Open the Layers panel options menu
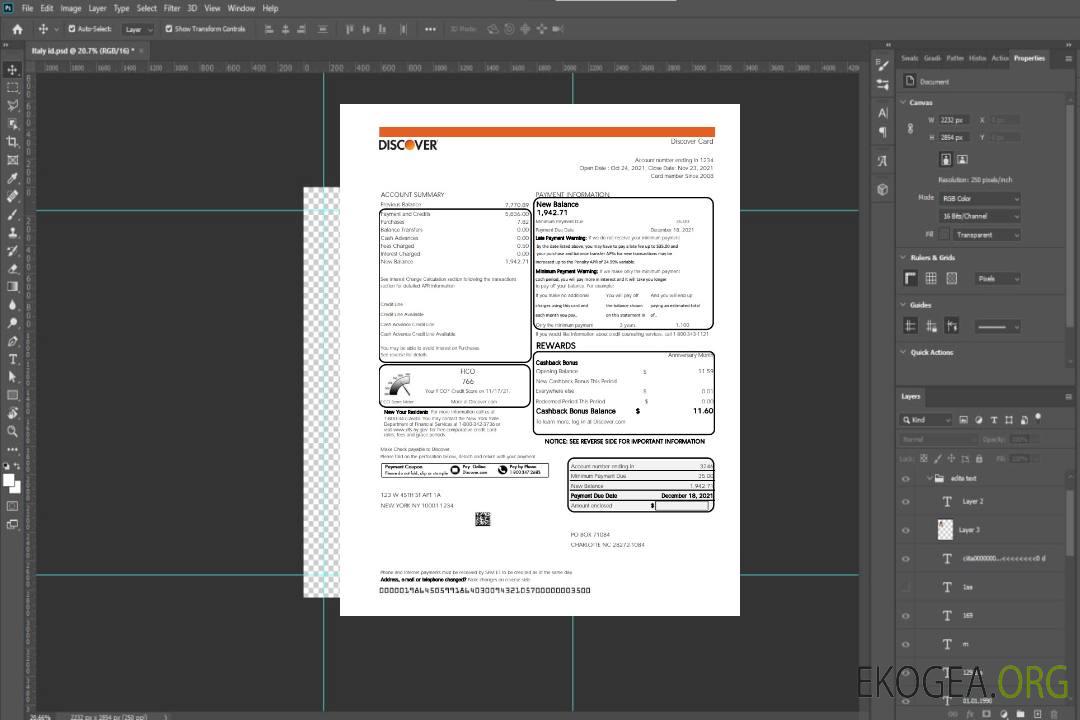This screenshot has height=720, width=1080. [x=1068, y=397]
